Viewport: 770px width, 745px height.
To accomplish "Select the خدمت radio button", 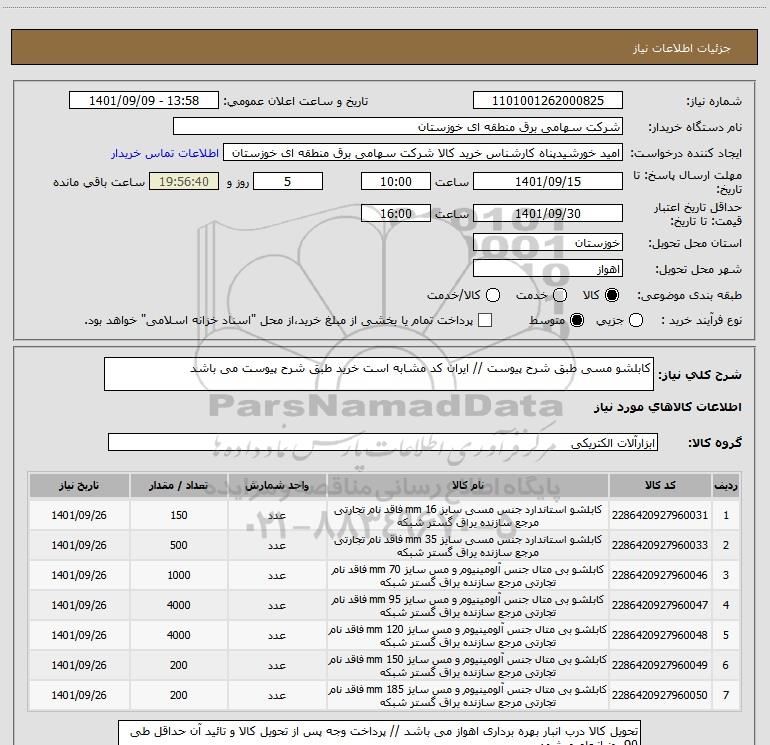I will coord(559,296).
